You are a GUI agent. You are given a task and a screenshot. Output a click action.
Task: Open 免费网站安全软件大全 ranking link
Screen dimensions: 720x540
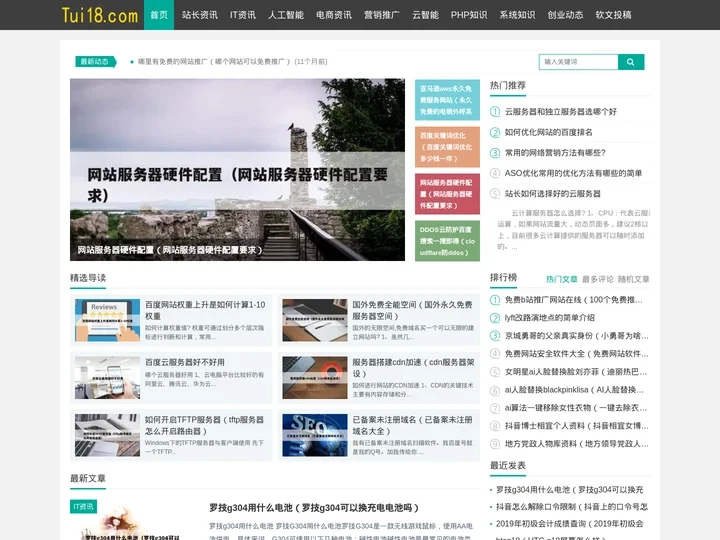(576, 354)
